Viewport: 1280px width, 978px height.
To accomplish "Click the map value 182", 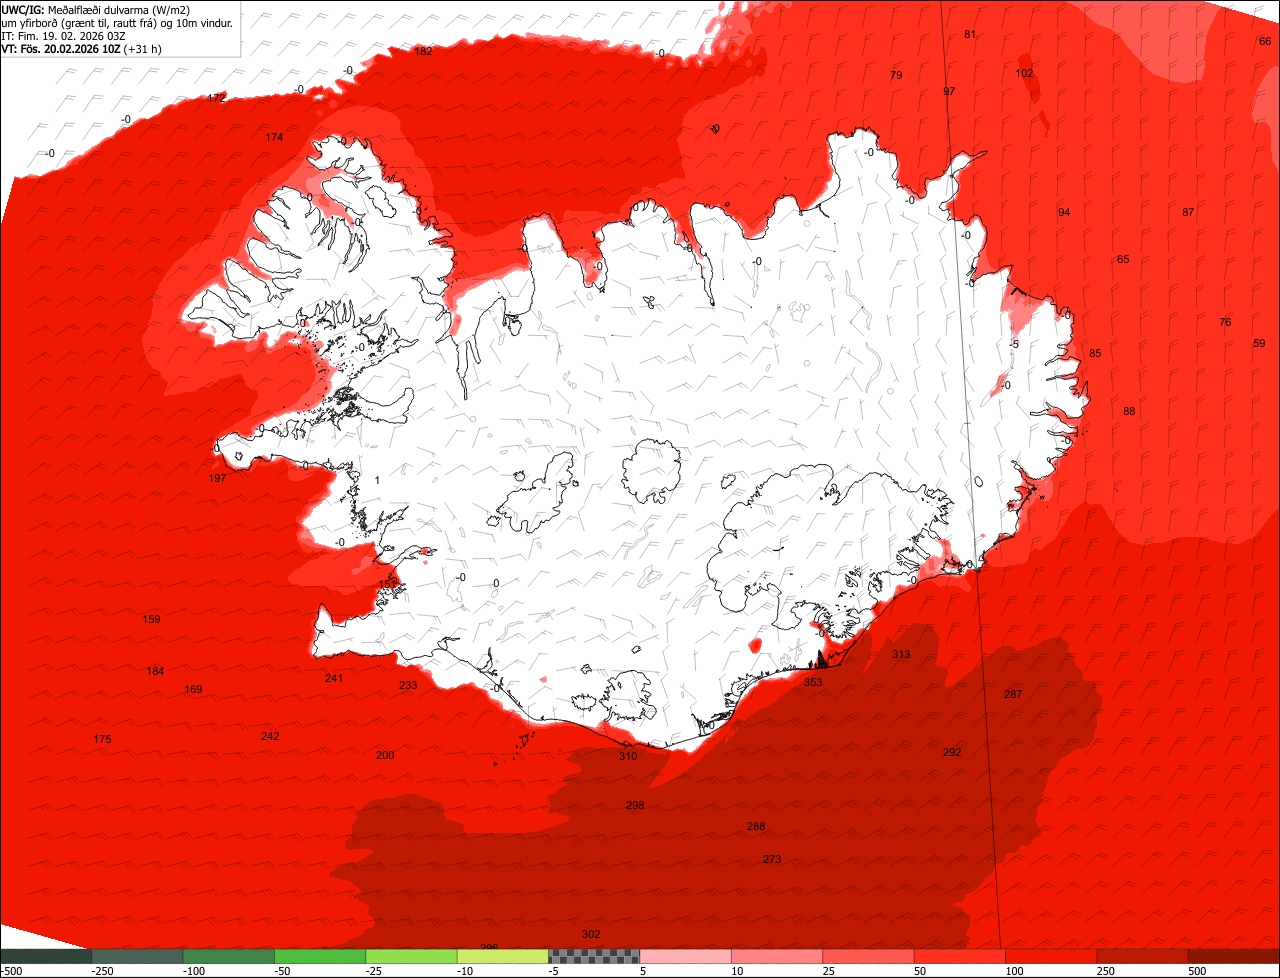I will (x=424, y=51).
